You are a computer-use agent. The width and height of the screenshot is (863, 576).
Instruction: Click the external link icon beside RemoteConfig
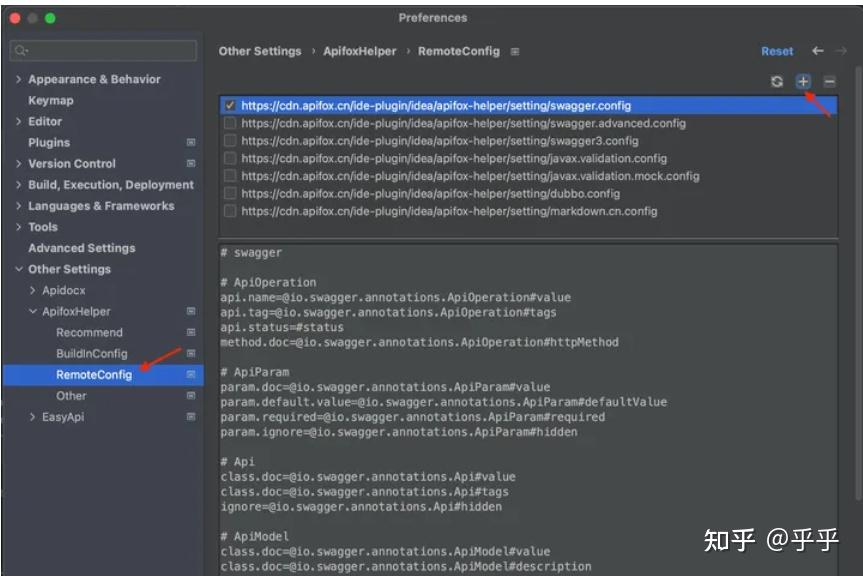(191, 374)
